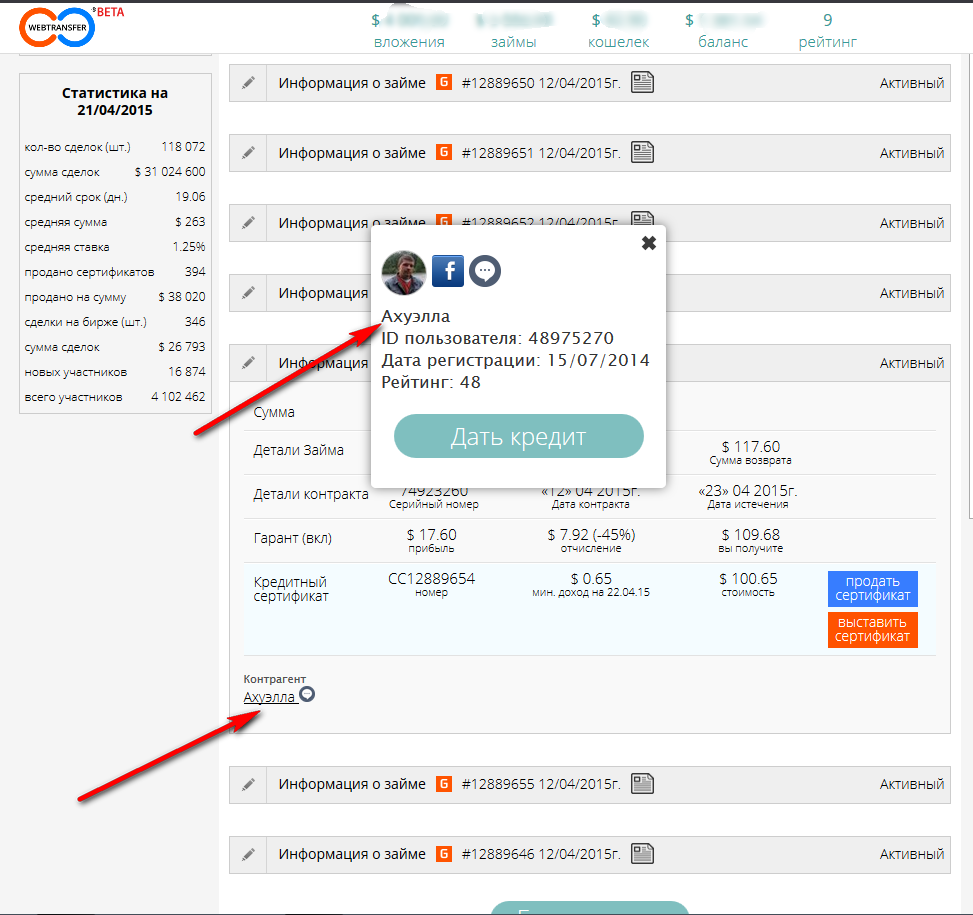Open document icon for loan #12889650
This screenshot has height=915, width=973.
coord(642,82)
